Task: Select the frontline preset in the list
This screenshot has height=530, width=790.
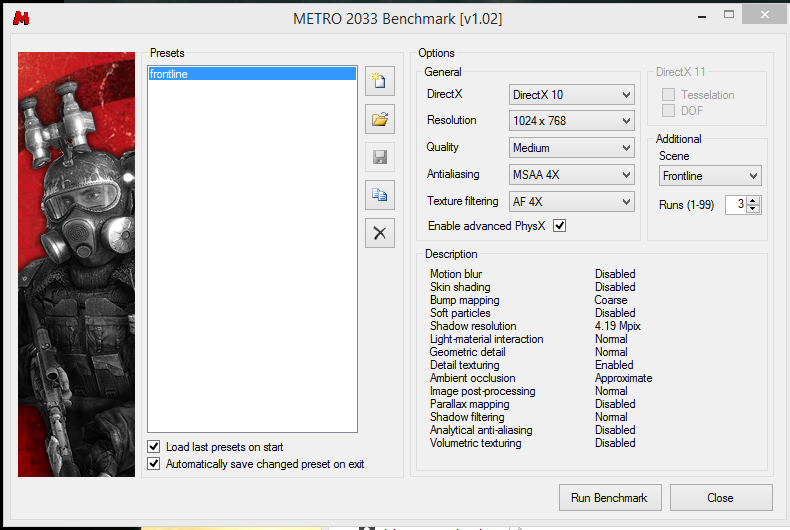Action: pos(252,74)
